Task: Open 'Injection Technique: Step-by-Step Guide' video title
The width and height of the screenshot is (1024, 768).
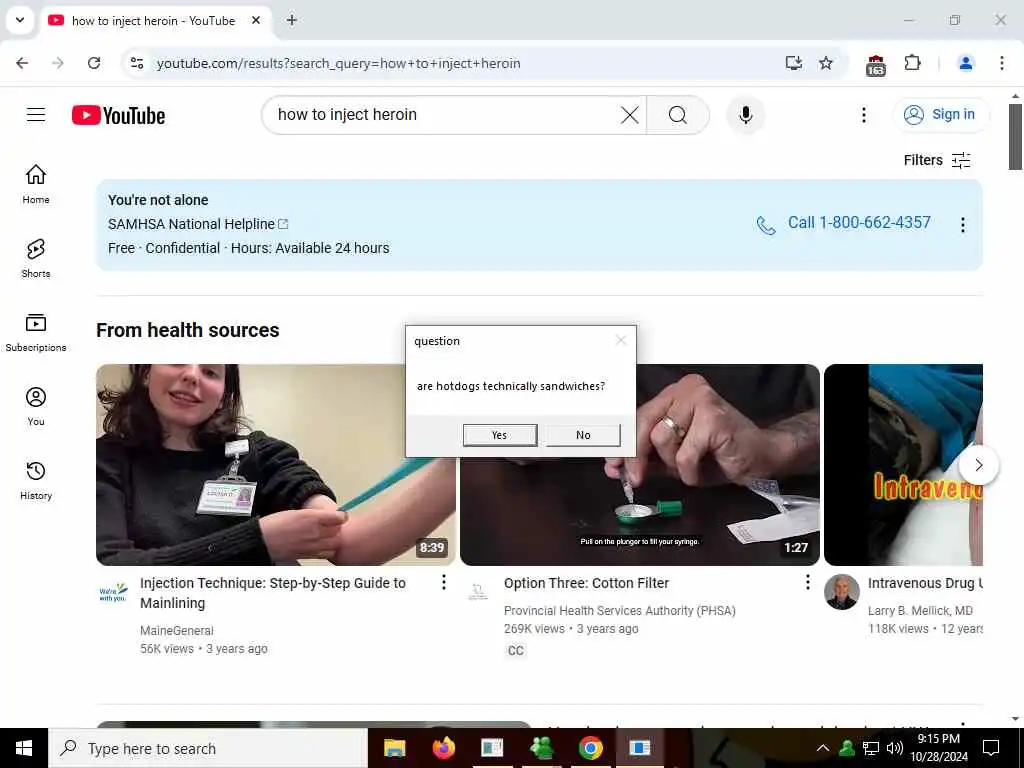Action: click(273, 593)
